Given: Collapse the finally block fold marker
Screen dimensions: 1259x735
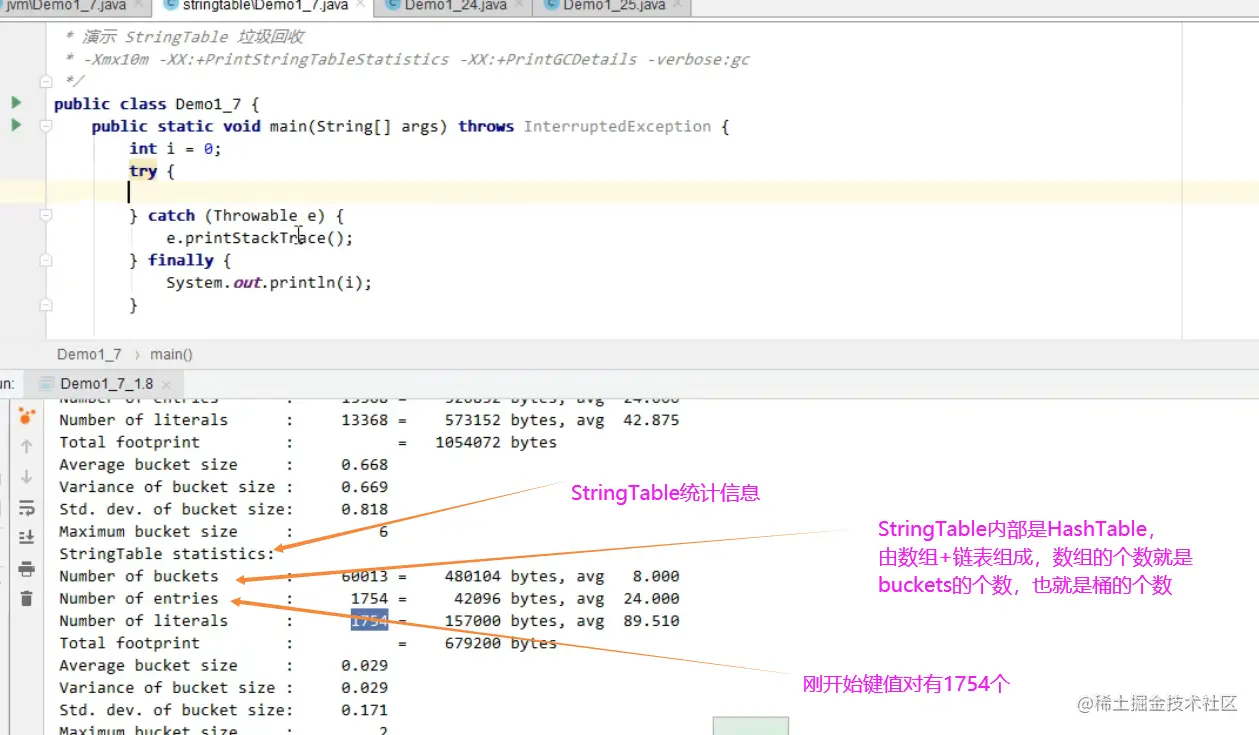Looking at the screenshot, I should pos(45,260).
